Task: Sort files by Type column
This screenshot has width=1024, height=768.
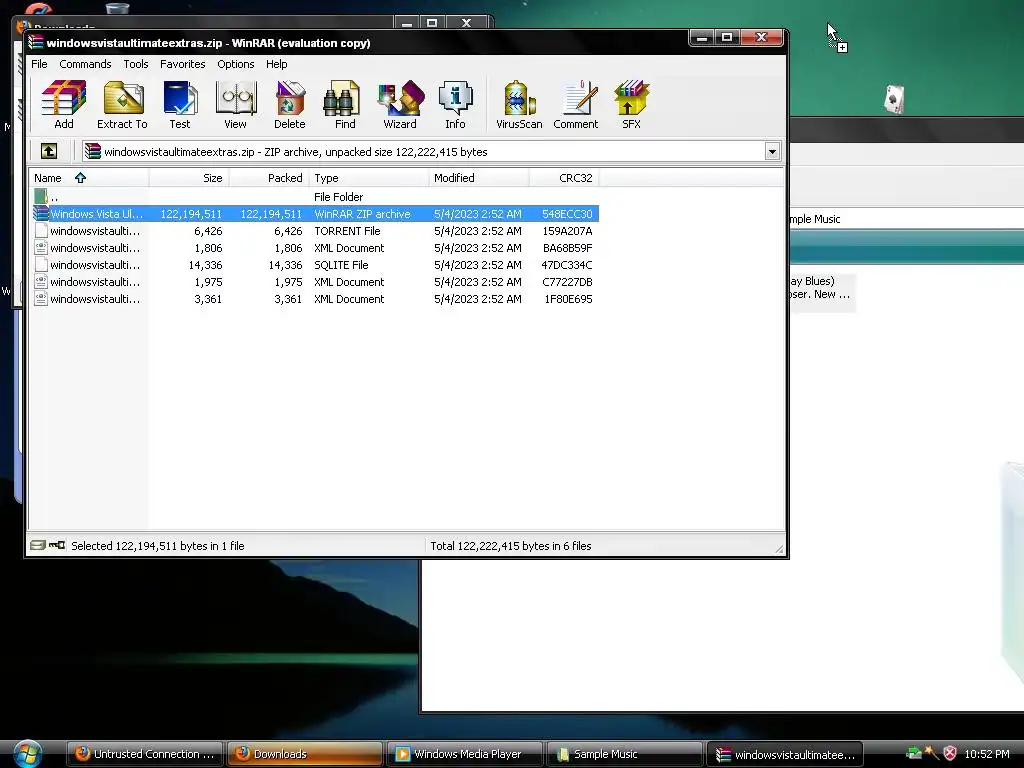Action: [369, 178]
